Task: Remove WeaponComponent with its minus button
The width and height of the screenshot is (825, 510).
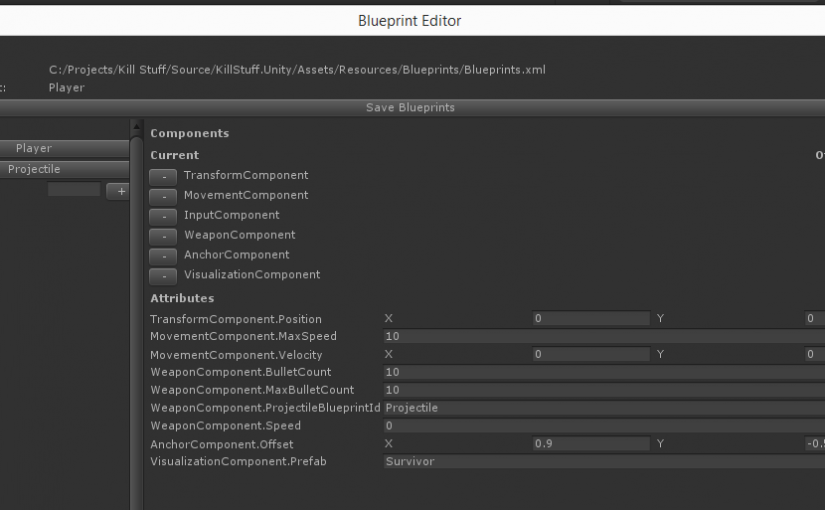Action: coord(163,236)
